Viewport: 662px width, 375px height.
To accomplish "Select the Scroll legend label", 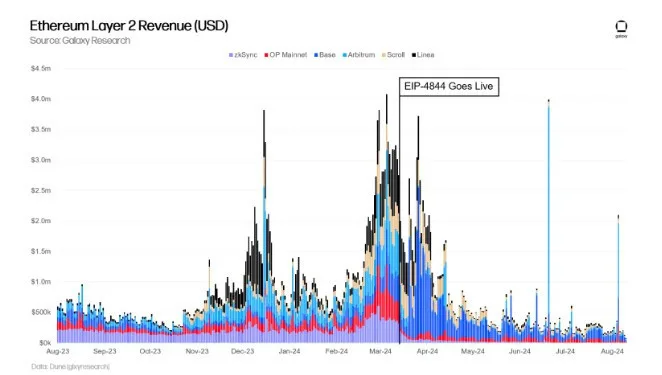I will [396, 55].
